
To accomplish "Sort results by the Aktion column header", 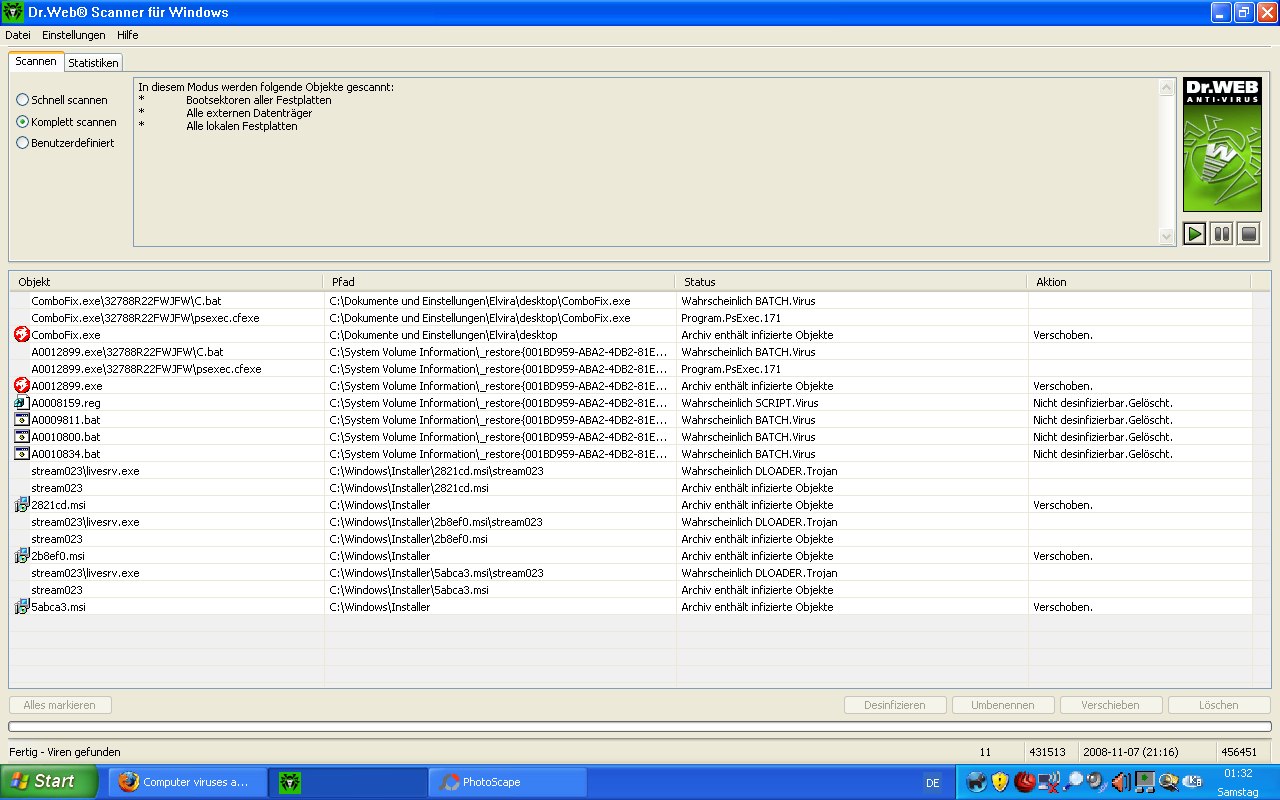I will tap(1139, 282).
